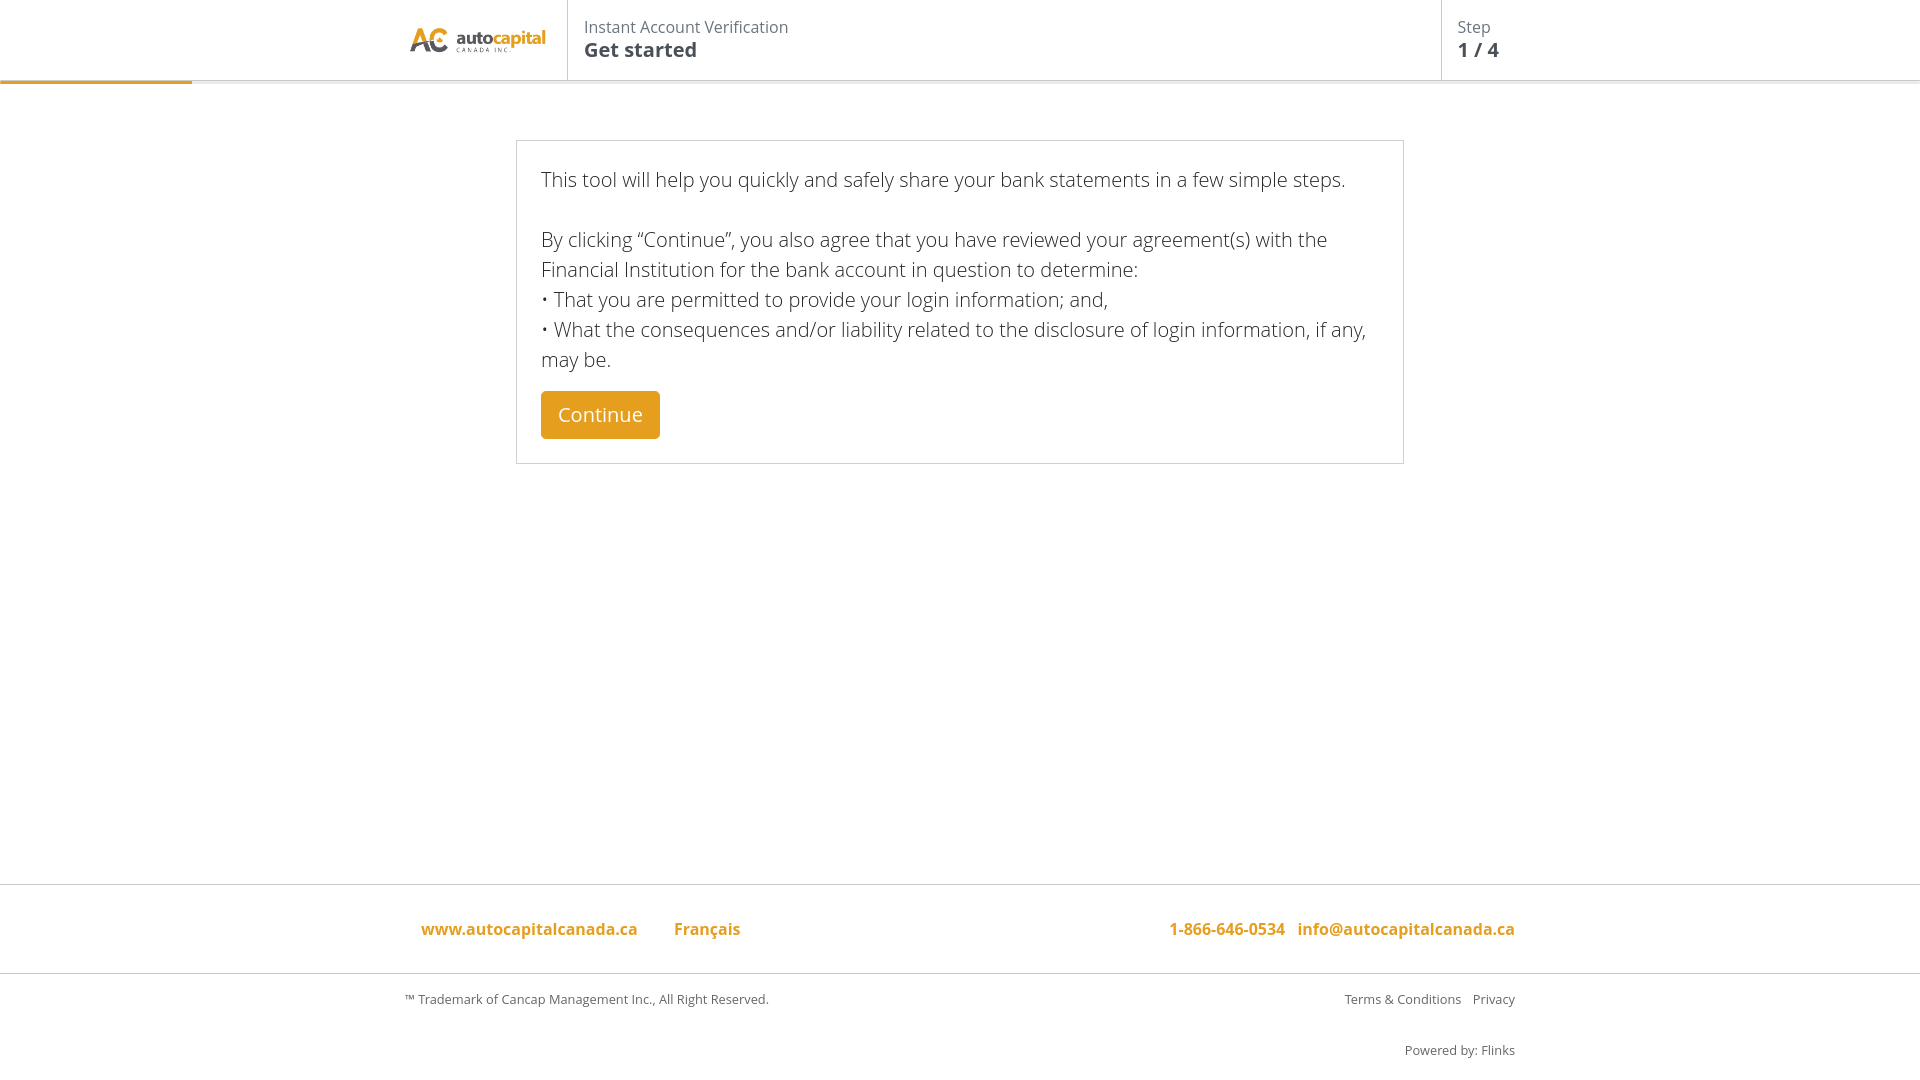This screenshot has width=1920, height=1080.
Task: Call the phone number 1-866-646-0534
Action: [1227, 929]
